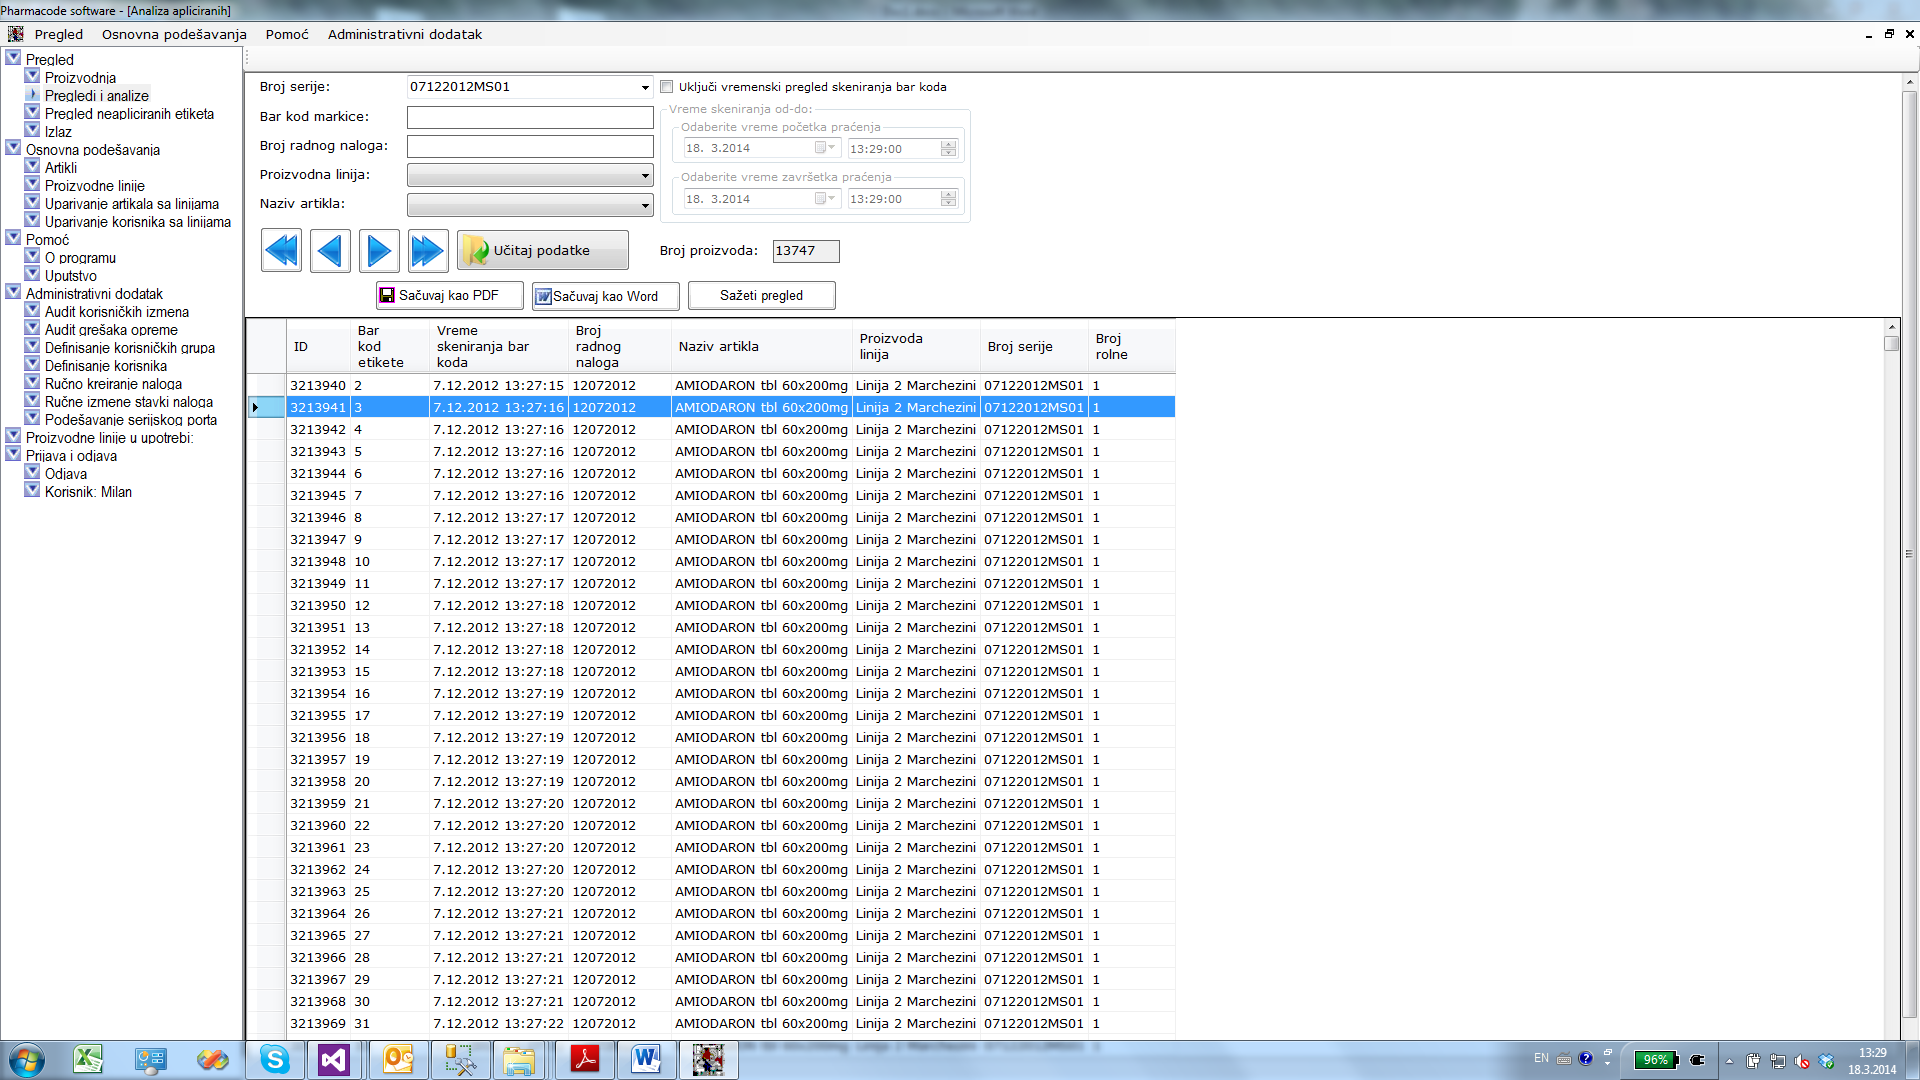Screen dimensions: 1920x1080
Task: Open the Osnovna podešavanja menu
Action: click(174, 34)
